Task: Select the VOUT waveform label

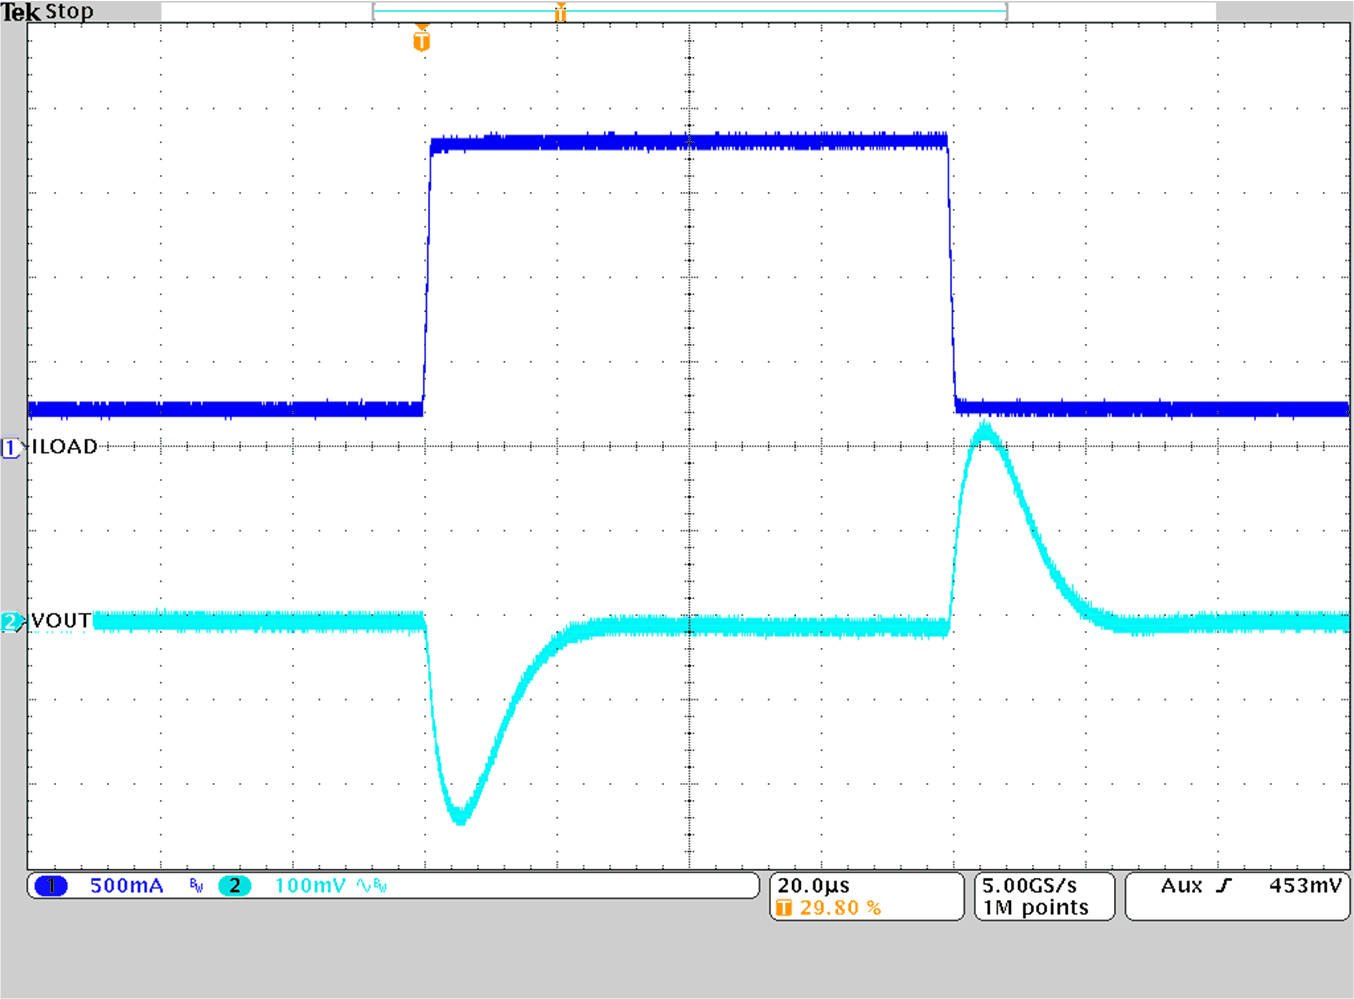Action: pyautogui.click(x=59, y=620)
